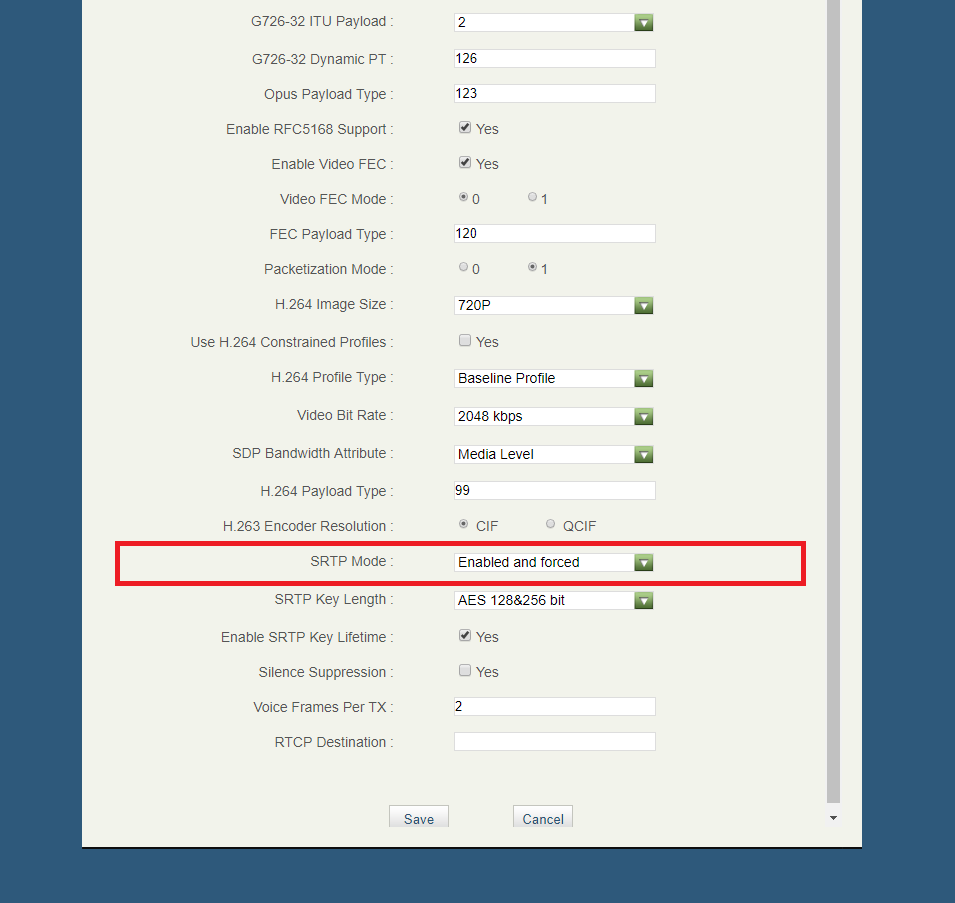Open the H.264 Profile Type dropdown

pyautogui.click(x=554, y=378)
